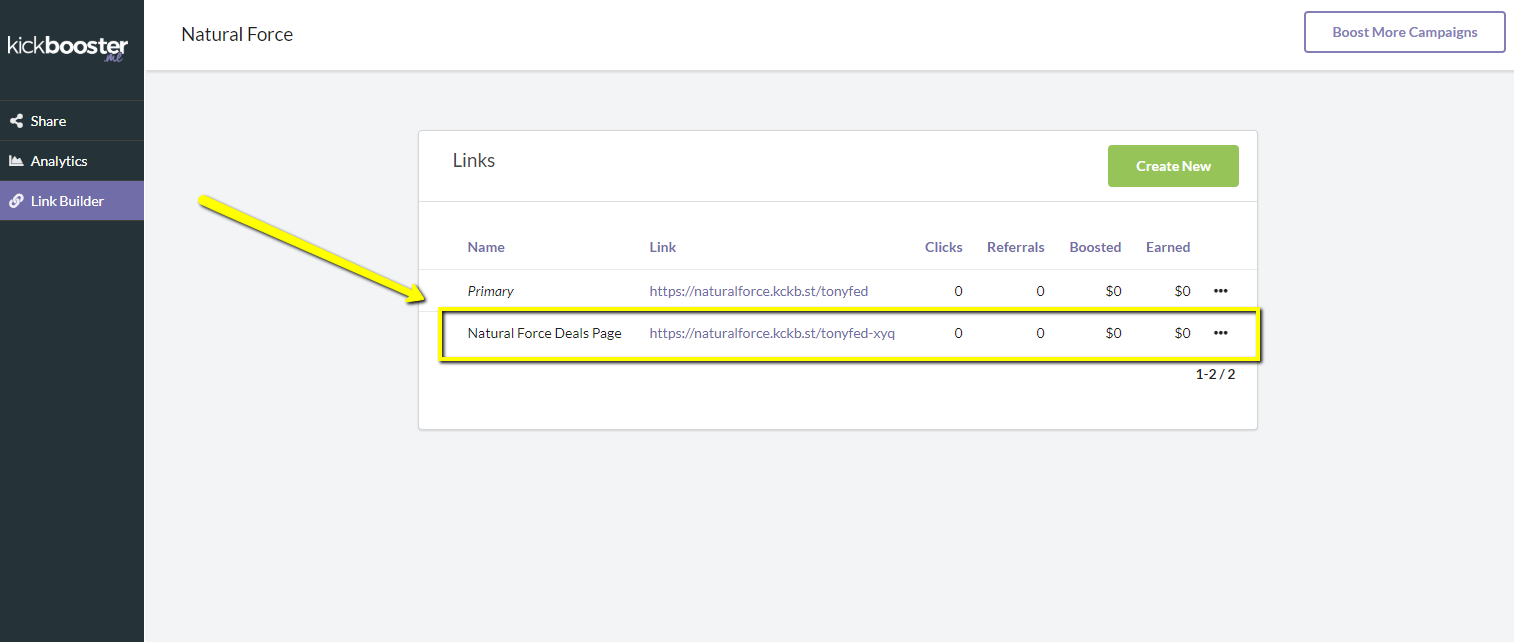Viewport: 1514px width, 642px height.
Task: Click the Boosted column header
Action: tap(1095, 247)
